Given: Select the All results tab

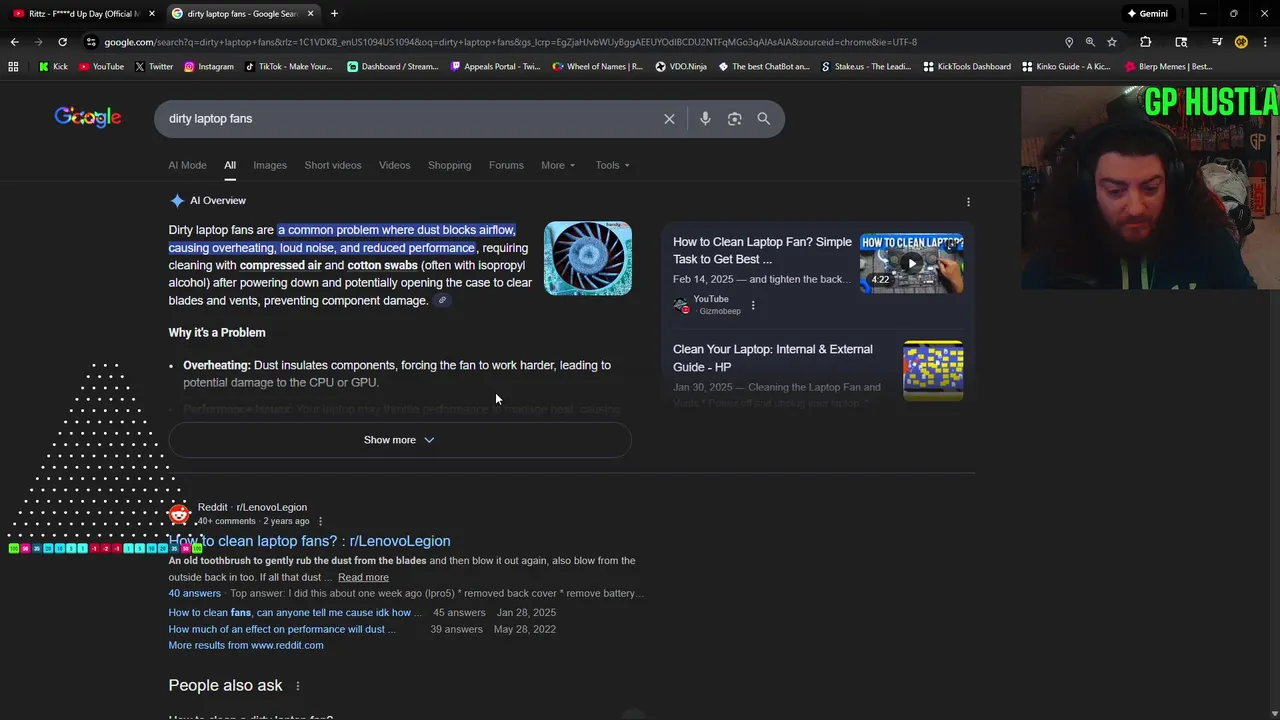Looking at the screenshot, I should tap(230, 166).
